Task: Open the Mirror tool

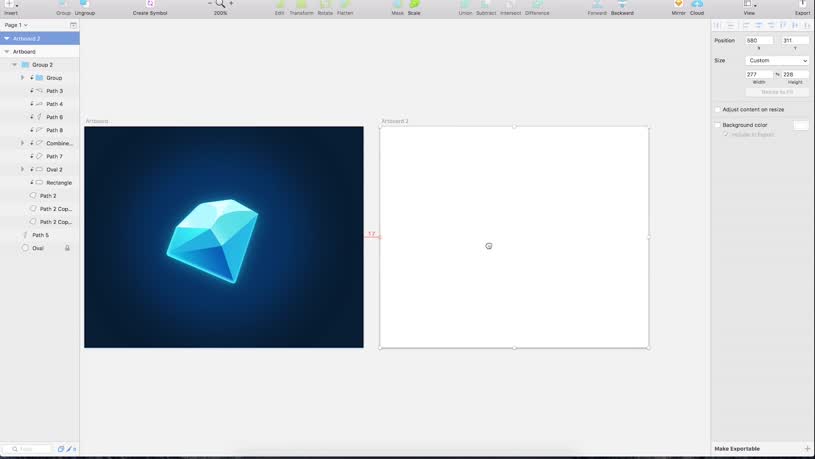Action: (678, 4)
